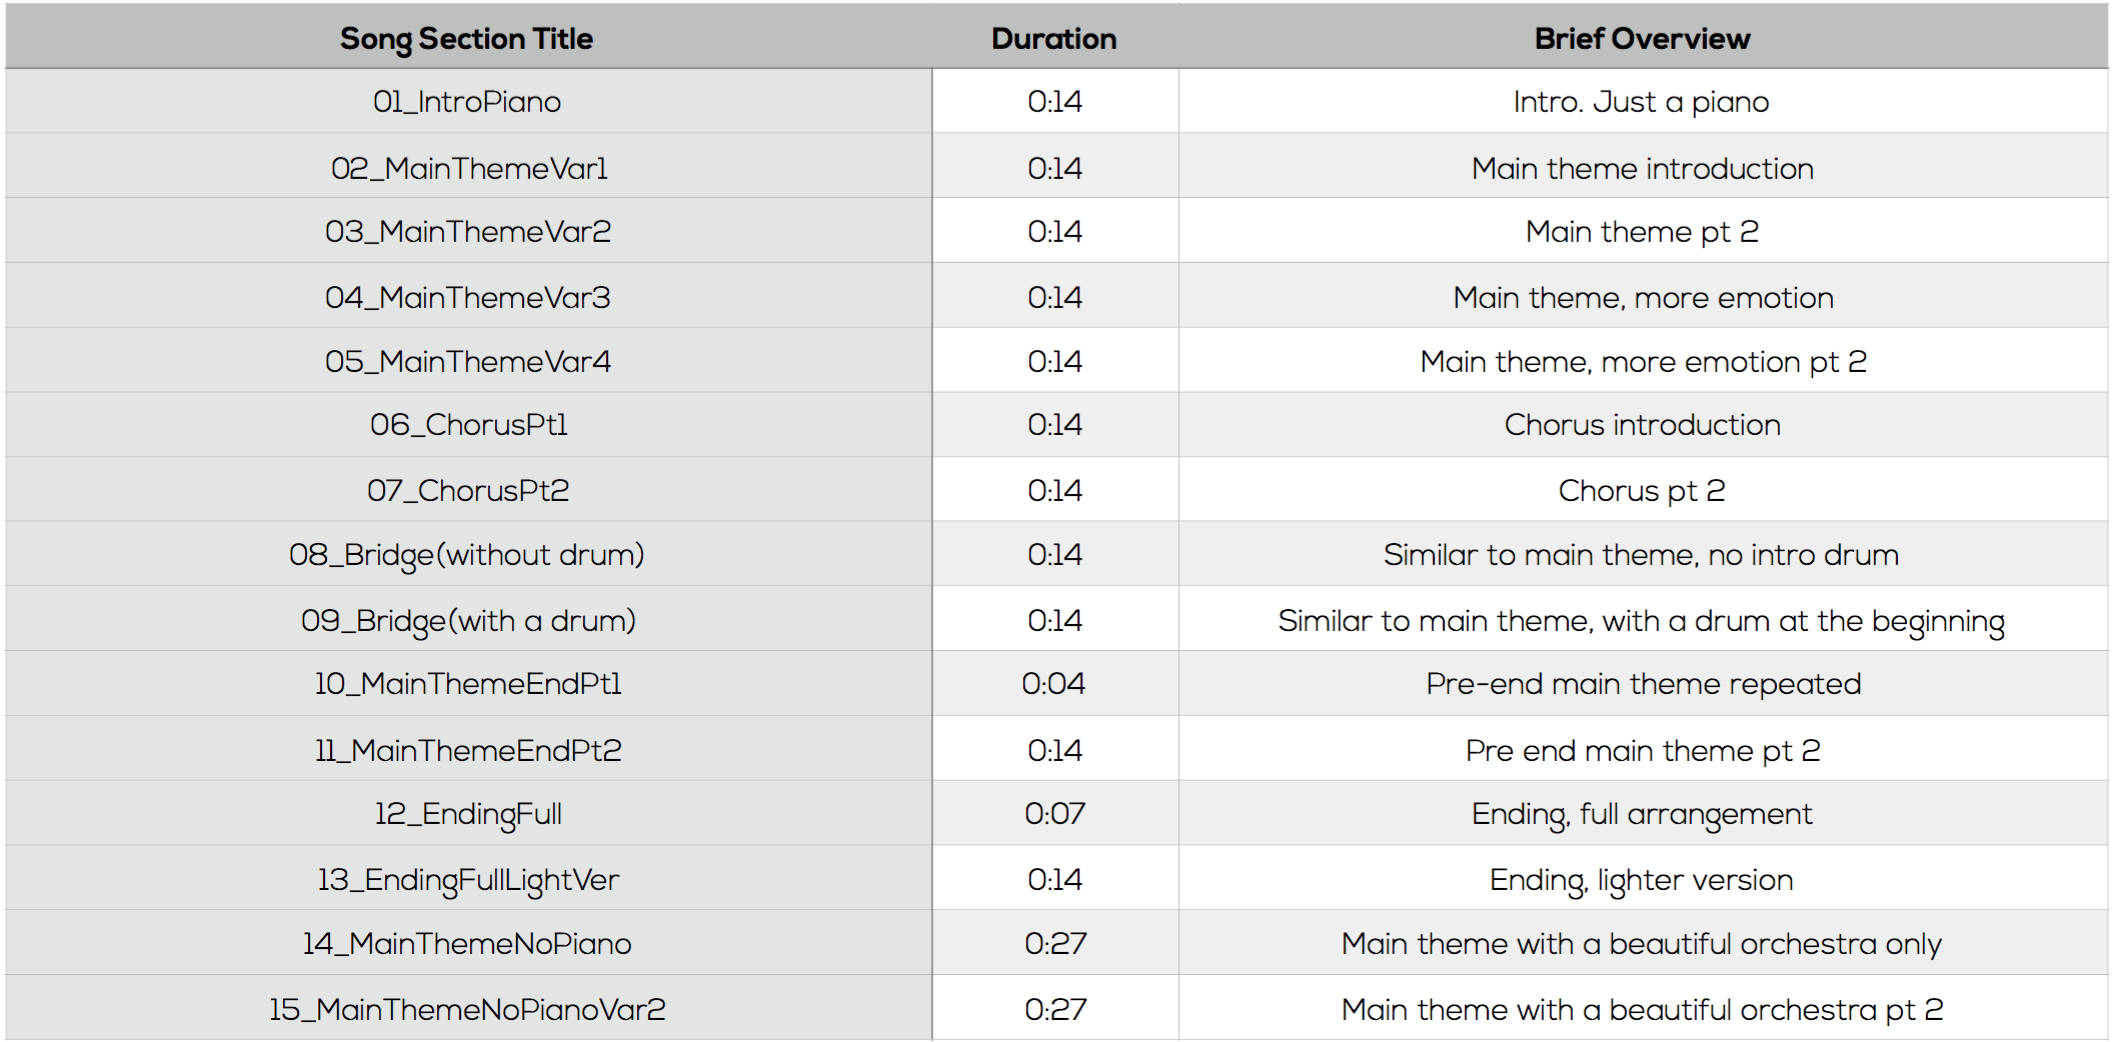This screenshot has height=1042, width=2112.
Task: Select the 15_MainThemeNoPianoVar2 title cell
Action: pos(468,1008)
